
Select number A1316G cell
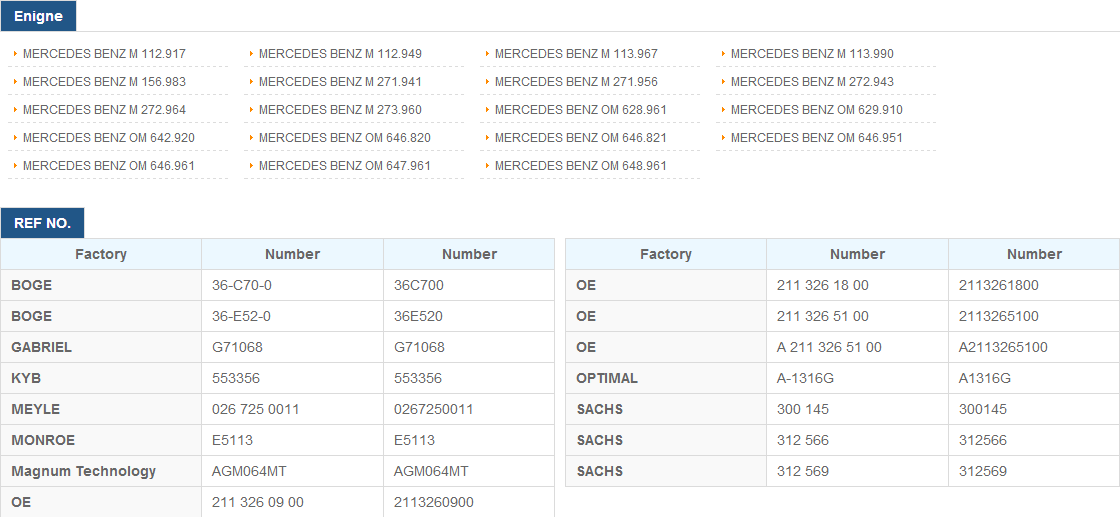(1034, 378)
